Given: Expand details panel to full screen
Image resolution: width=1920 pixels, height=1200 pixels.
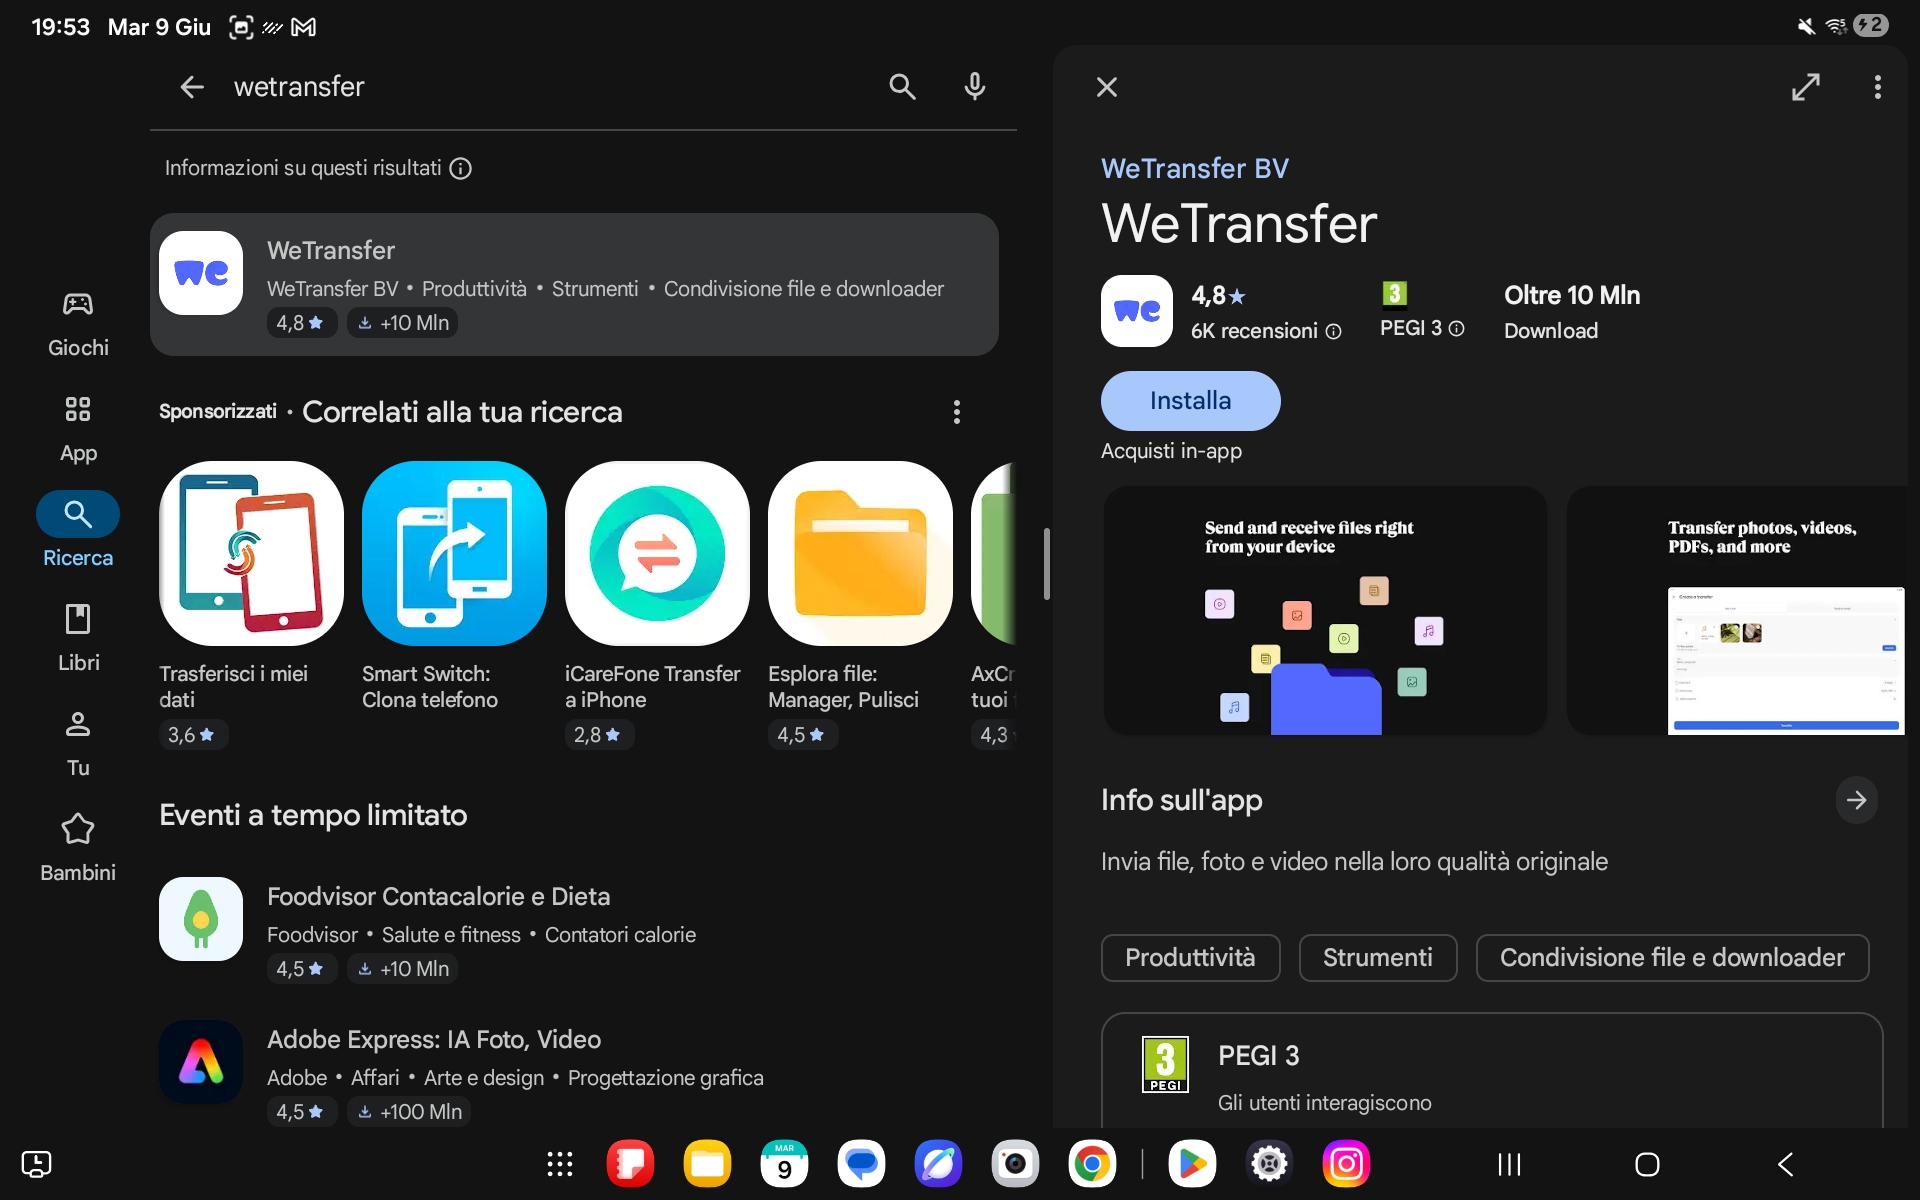Looking at the screenshot, I should [1806, 87].
